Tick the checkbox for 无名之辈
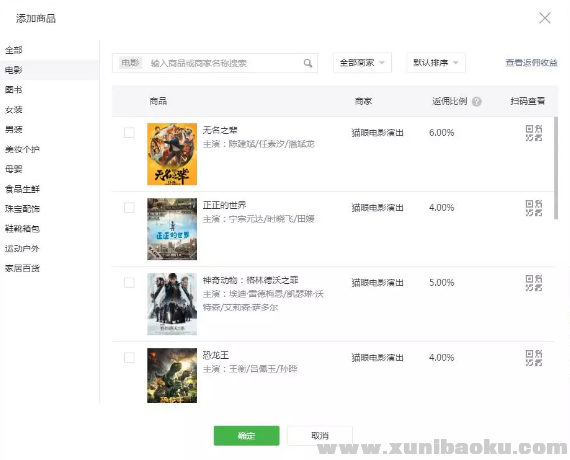Image resolution: width=570 pixels, height=460 pixels. point(129,133)
